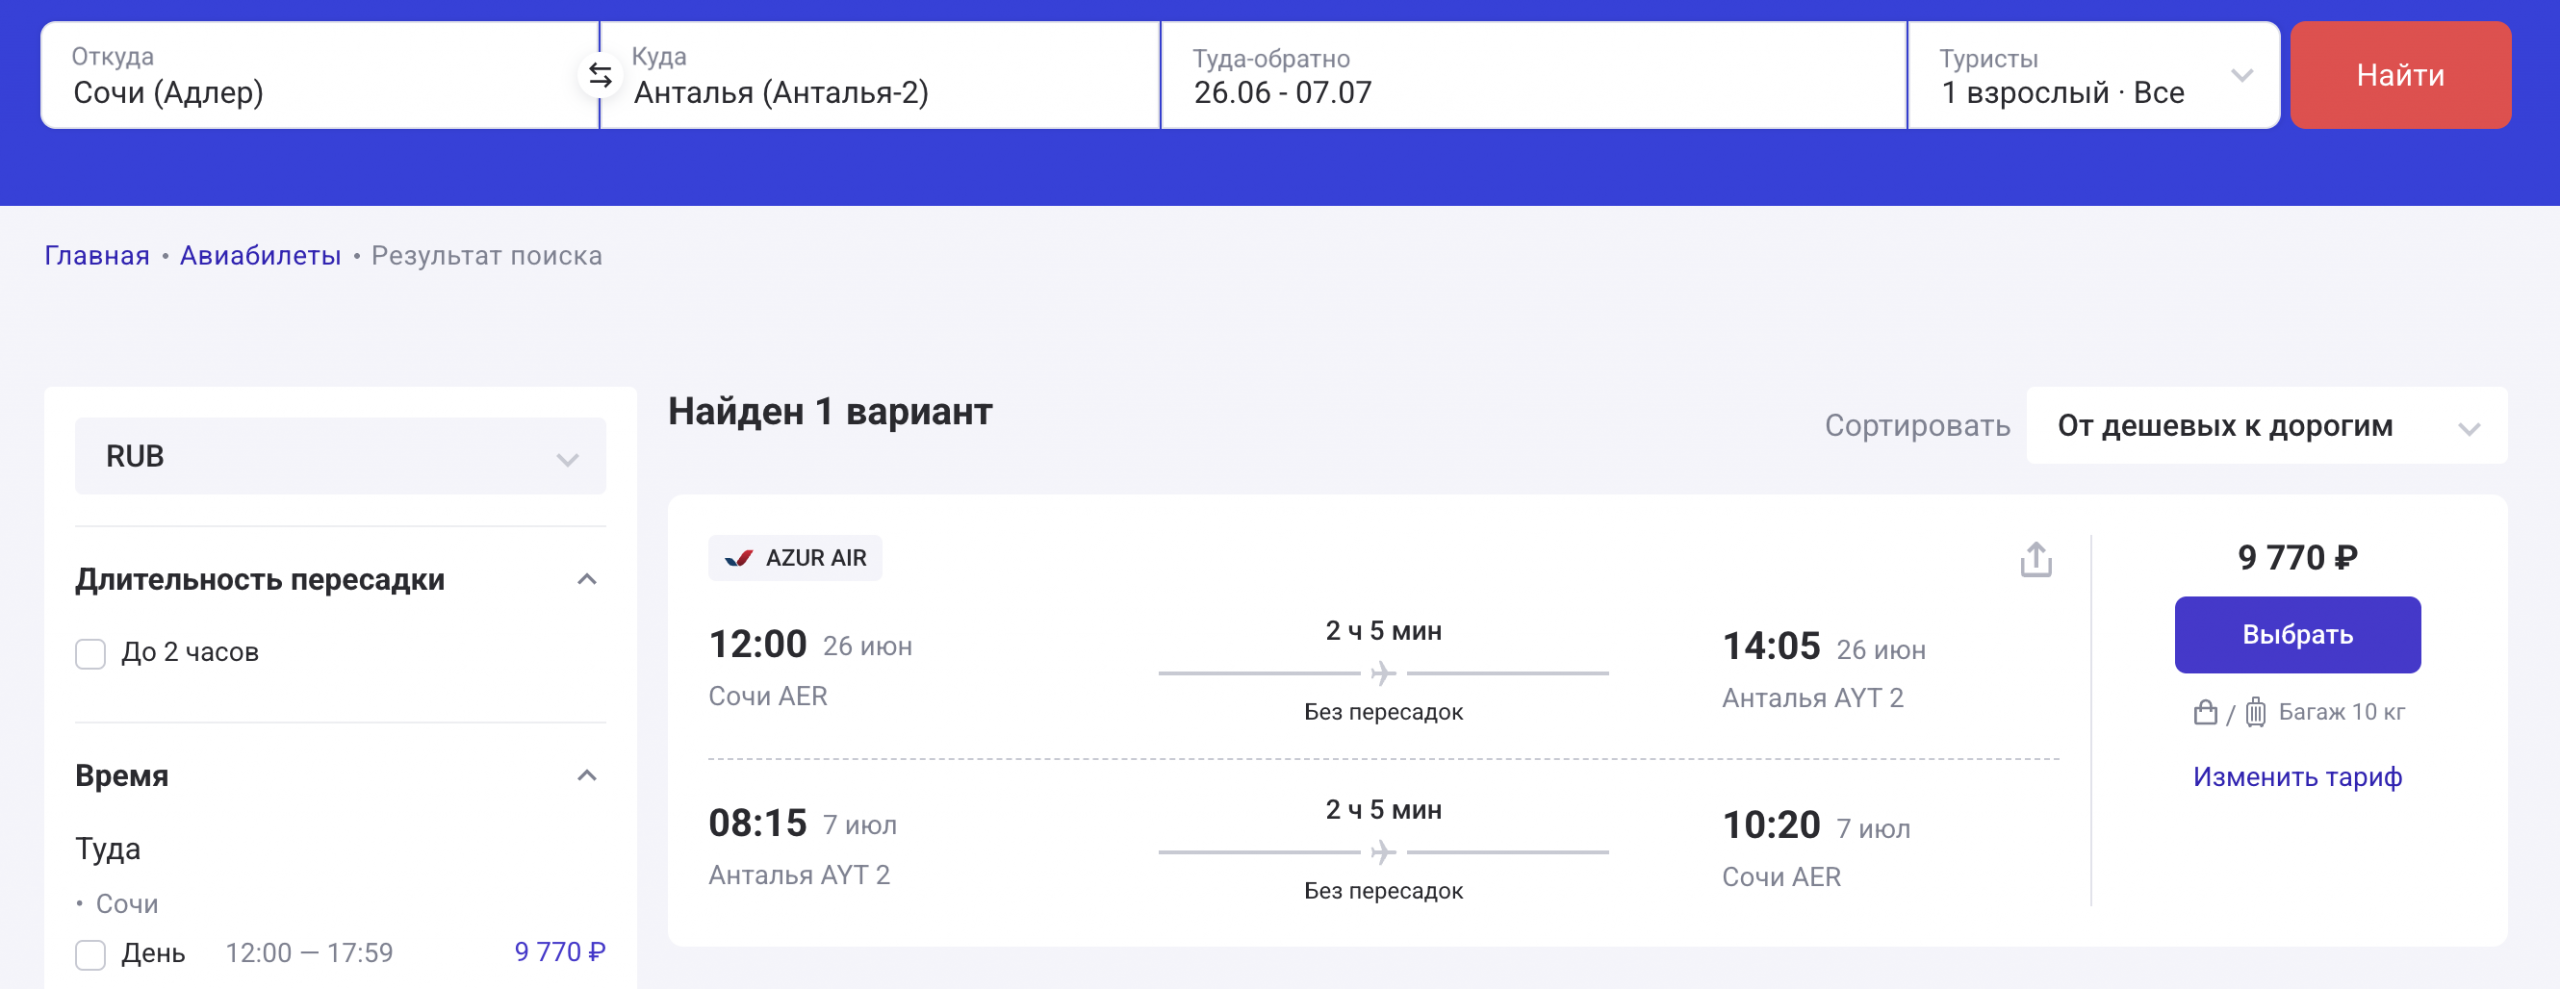2560x989 pixels.
Task: Click the '12:00 — 17:59' time range
Action: pos(309,953)
